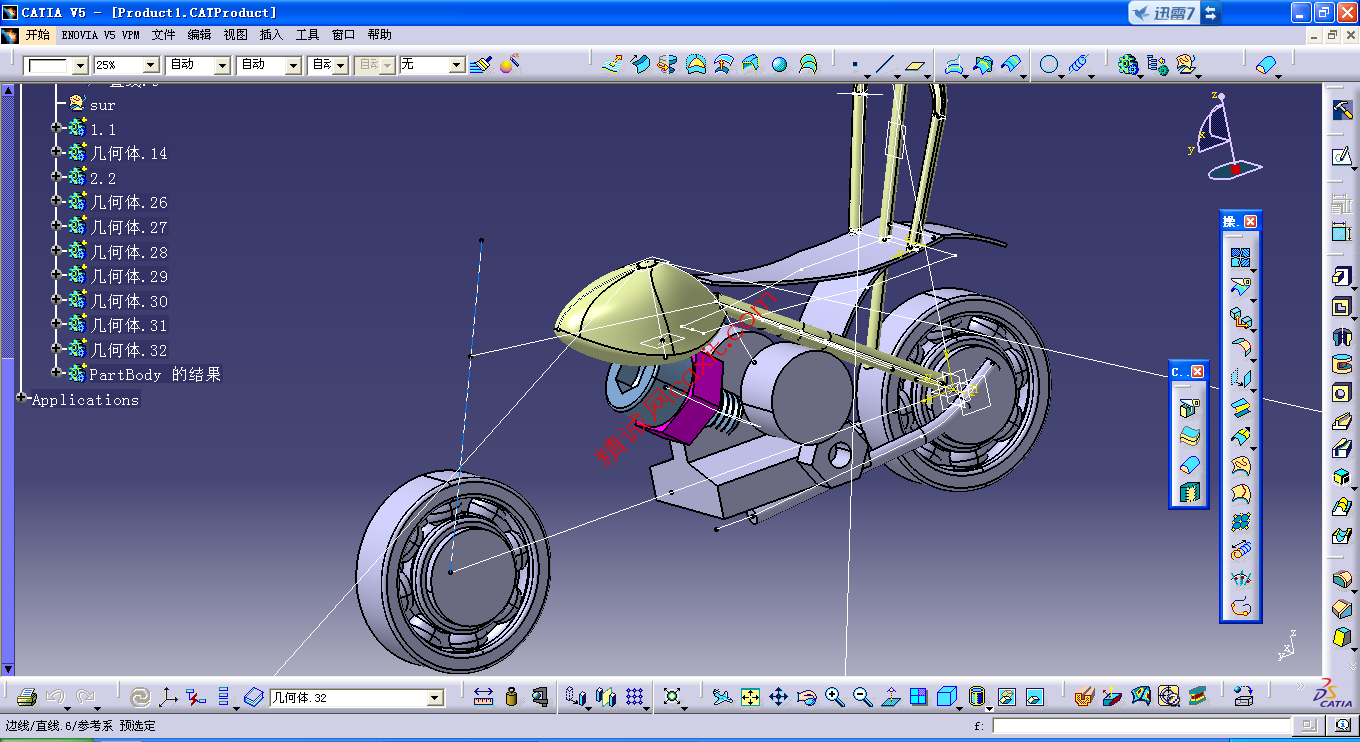This screenshot has width=1360, height=742.
Task: Open the layer dropdown showing 无
Action: pos(456,65)
